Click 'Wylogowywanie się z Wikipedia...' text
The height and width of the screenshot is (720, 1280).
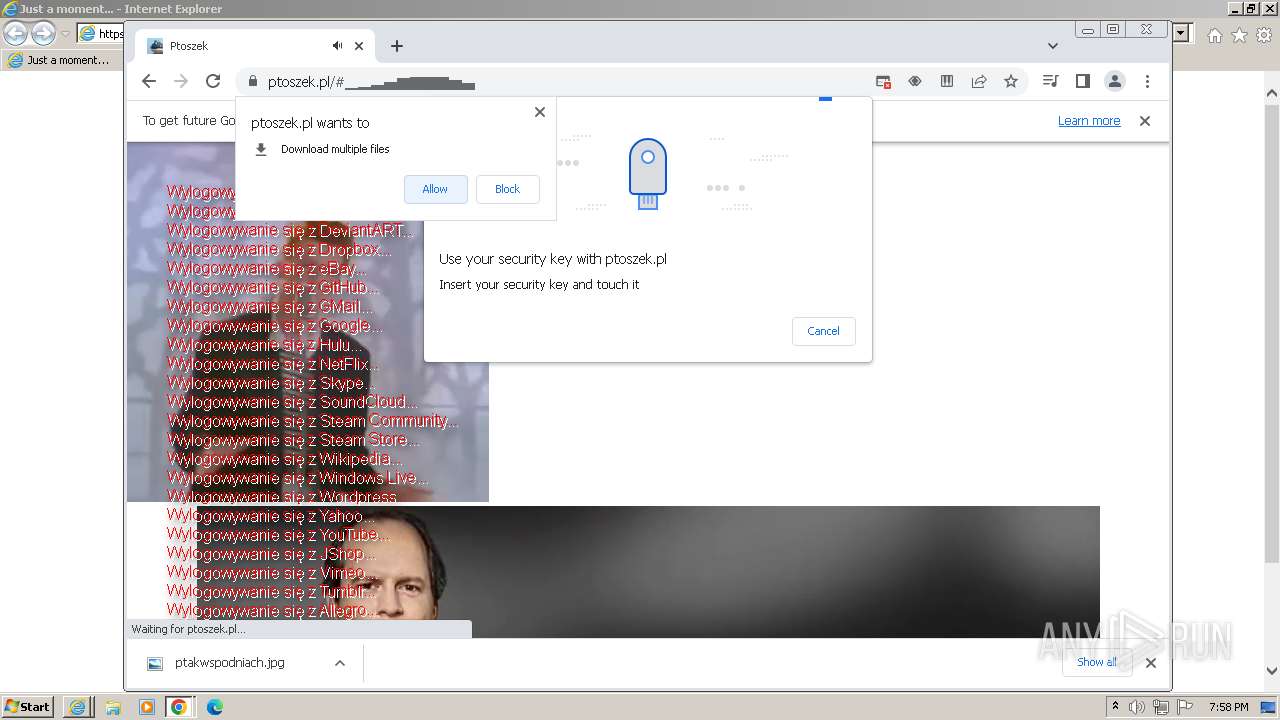[284, 459]
